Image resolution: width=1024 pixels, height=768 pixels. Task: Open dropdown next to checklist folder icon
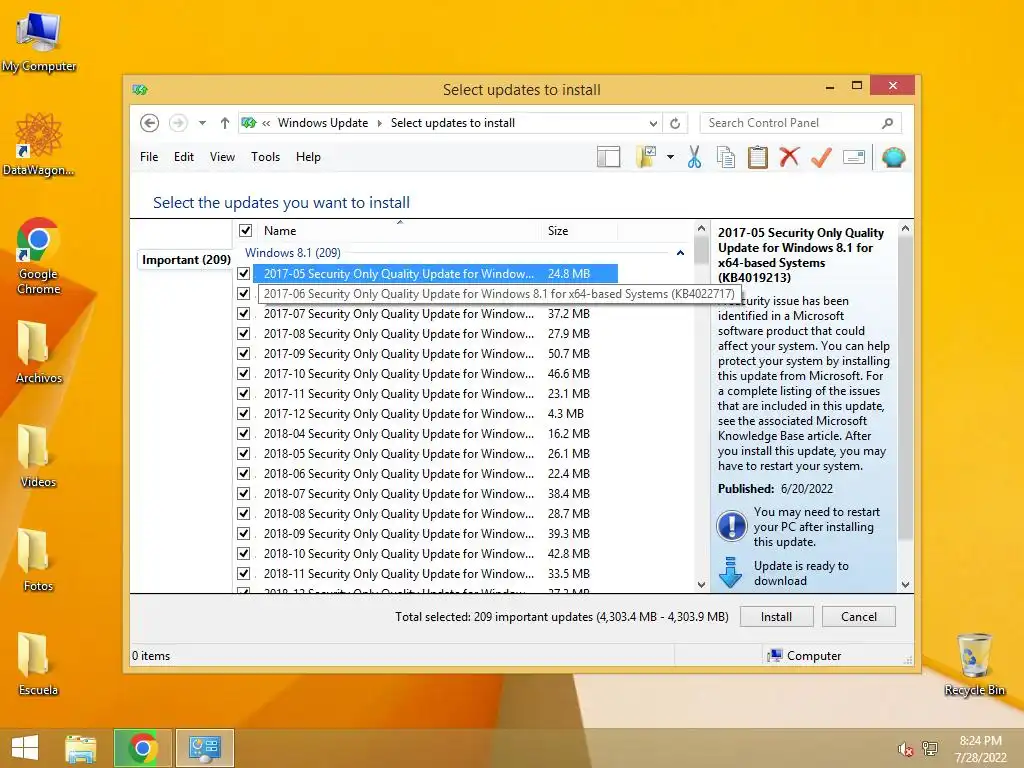point(670,157)
